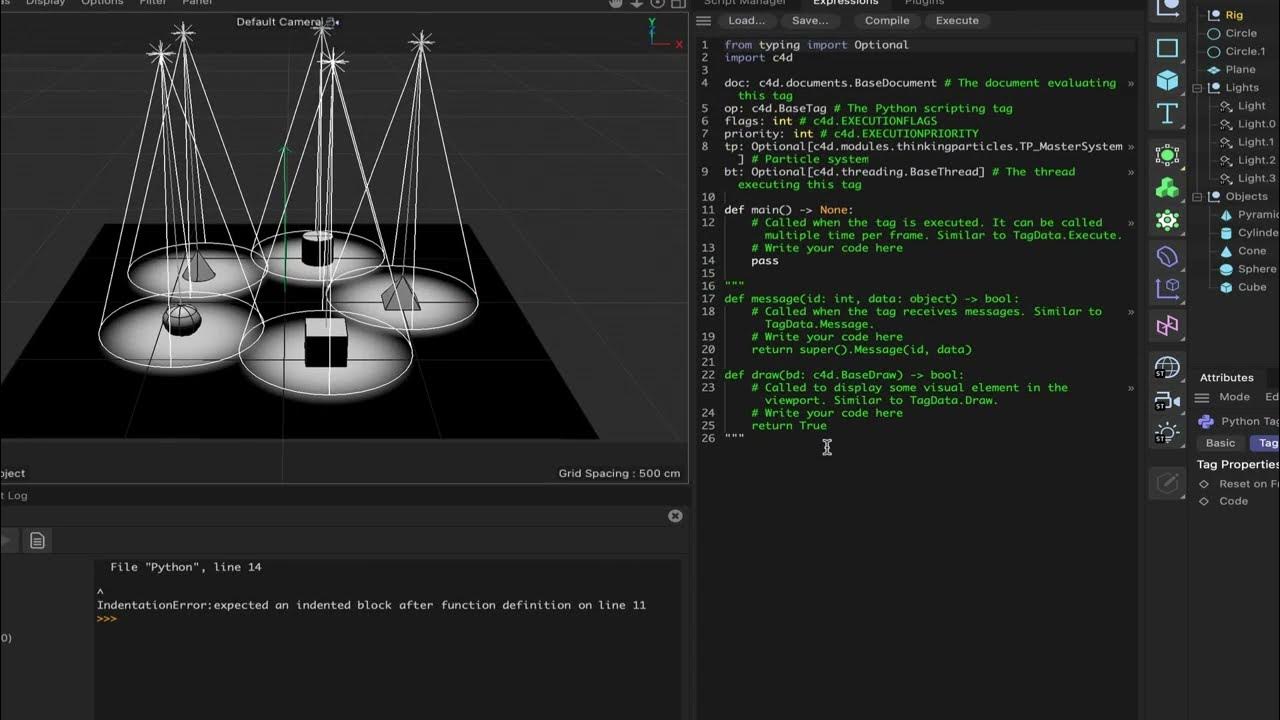
Task: Click the Python Tag icon in Attributes
Action: tap(1206, 421)
